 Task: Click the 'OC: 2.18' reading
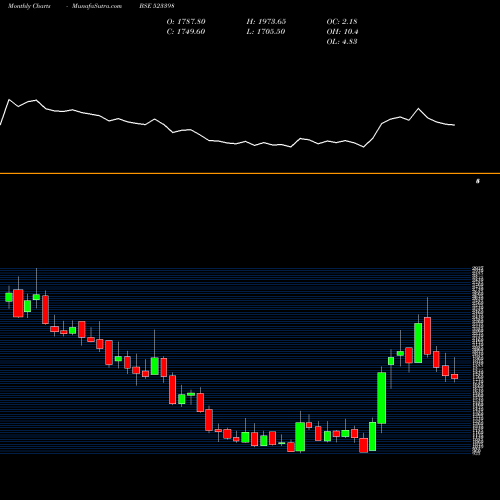coord(342,22)
